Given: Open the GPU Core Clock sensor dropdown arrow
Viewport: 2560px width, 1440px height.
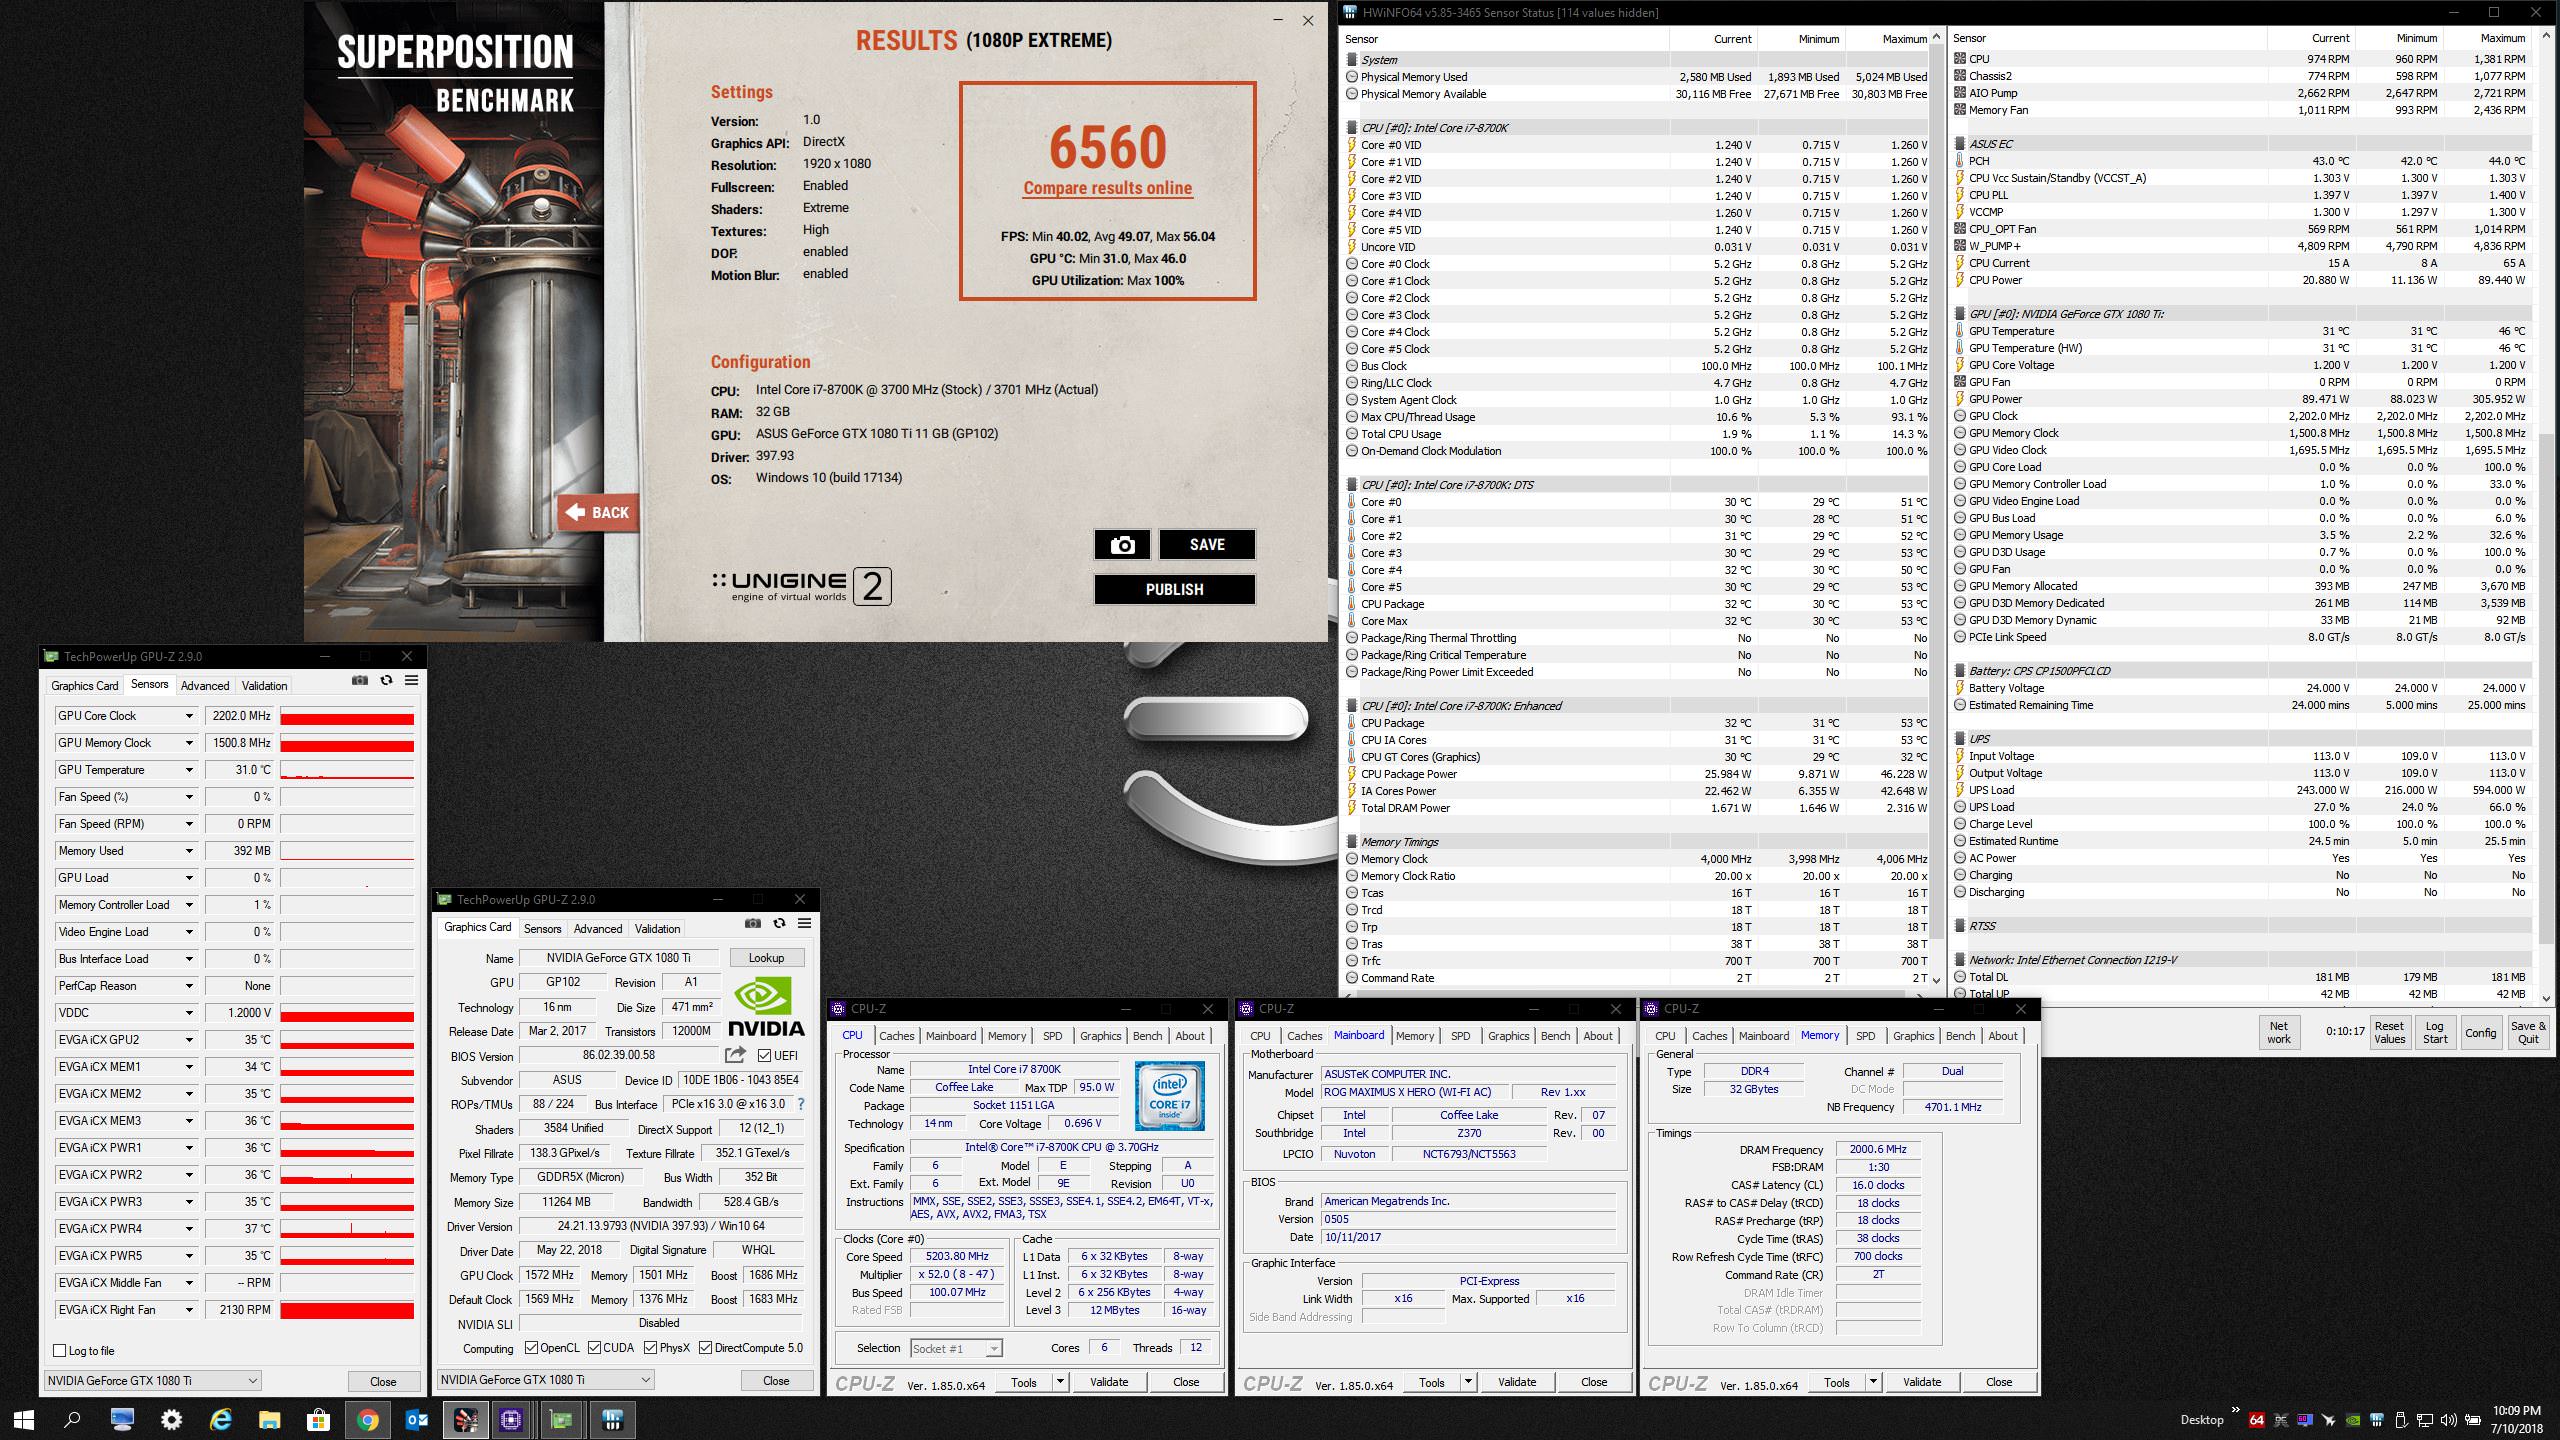Looking at the screenshot, I should (x=188, y=716).
